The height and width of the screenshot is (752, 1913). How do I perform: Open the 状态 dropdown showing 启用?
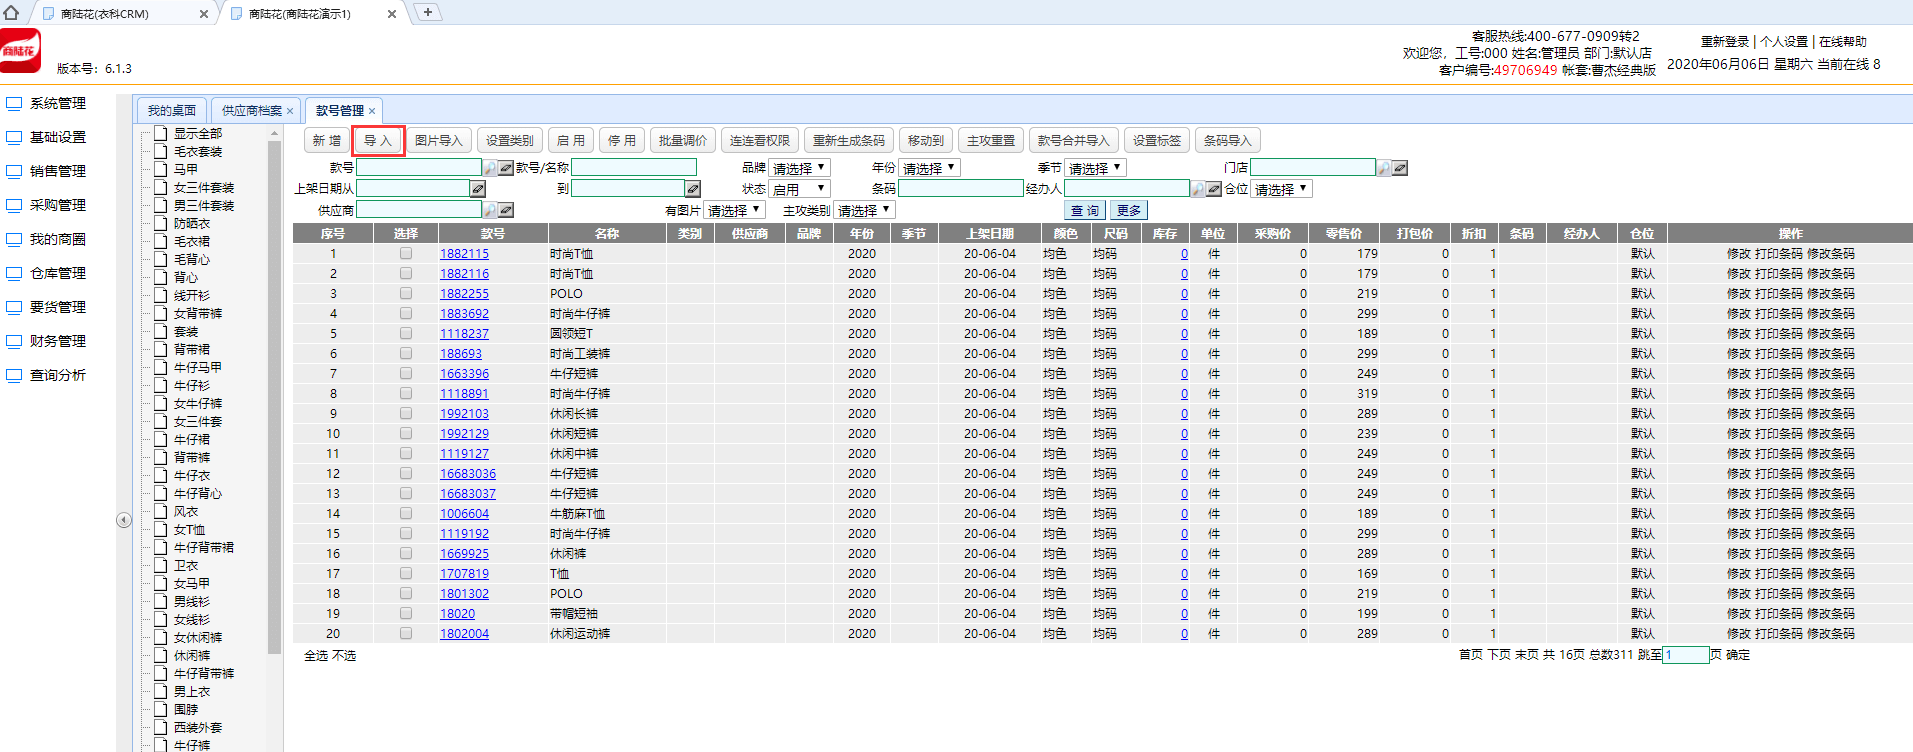point(799,189)
